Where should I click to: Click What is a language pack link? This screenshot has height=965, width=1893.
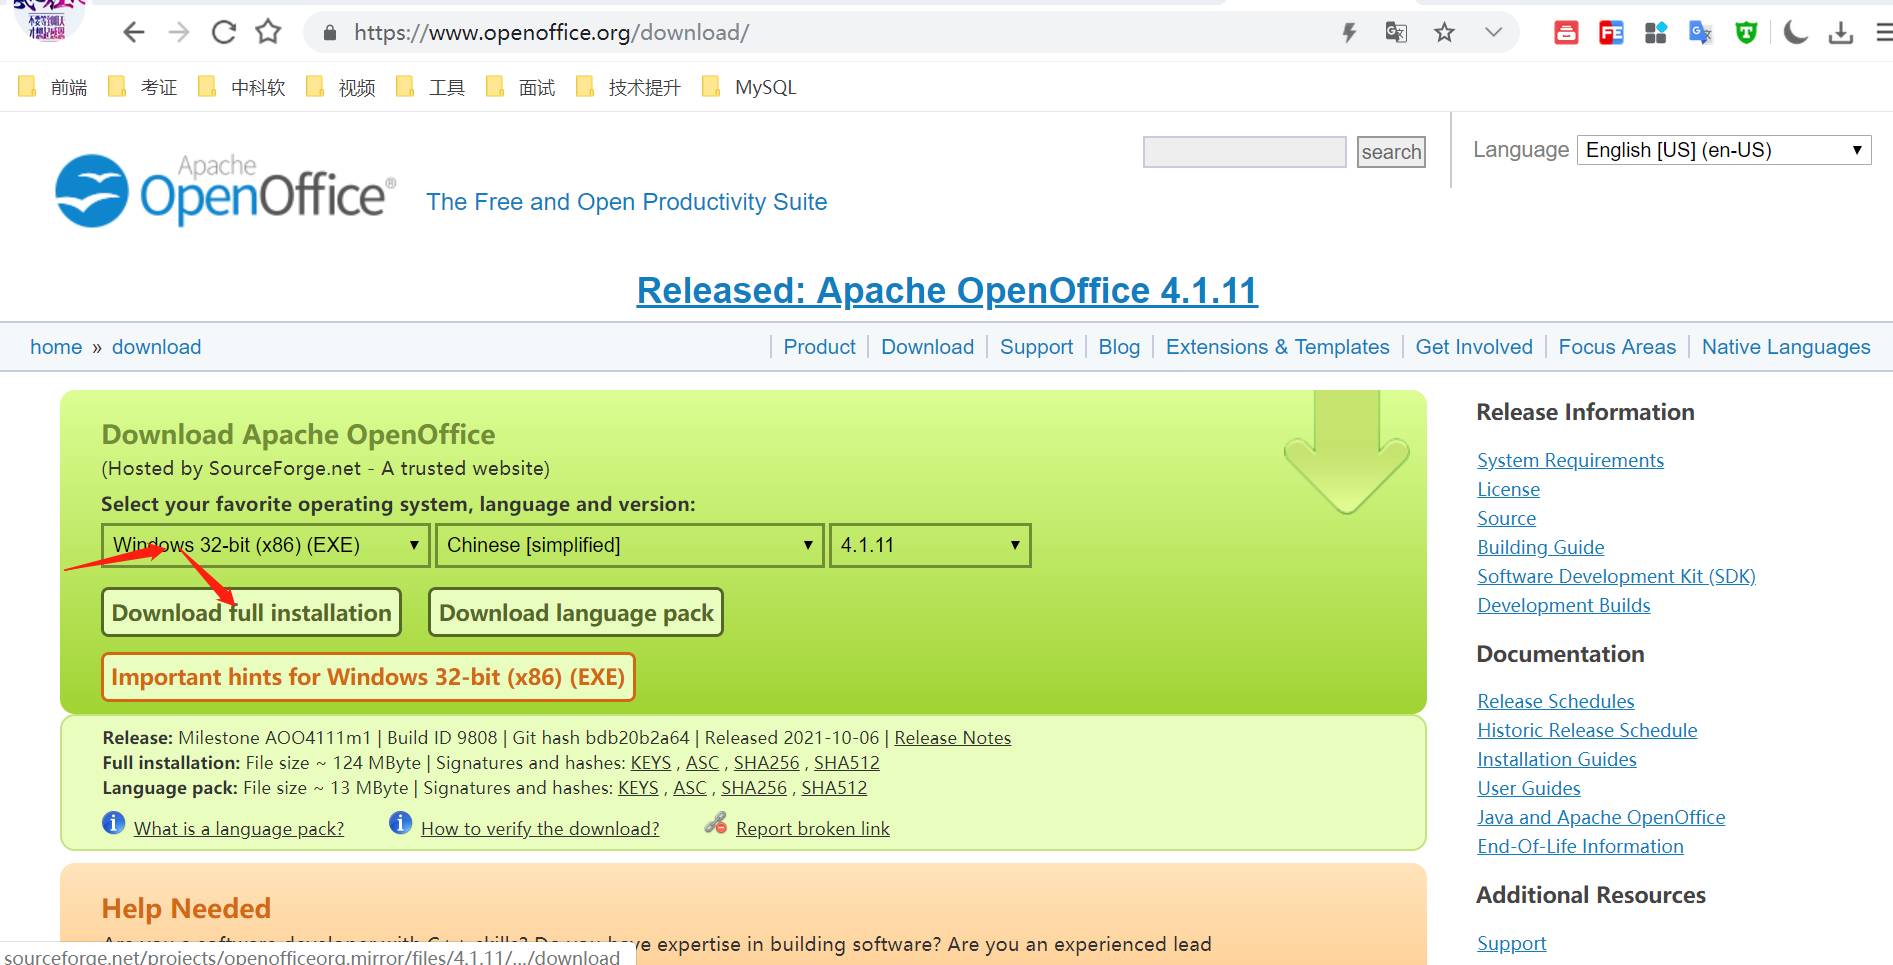(239, 829)
